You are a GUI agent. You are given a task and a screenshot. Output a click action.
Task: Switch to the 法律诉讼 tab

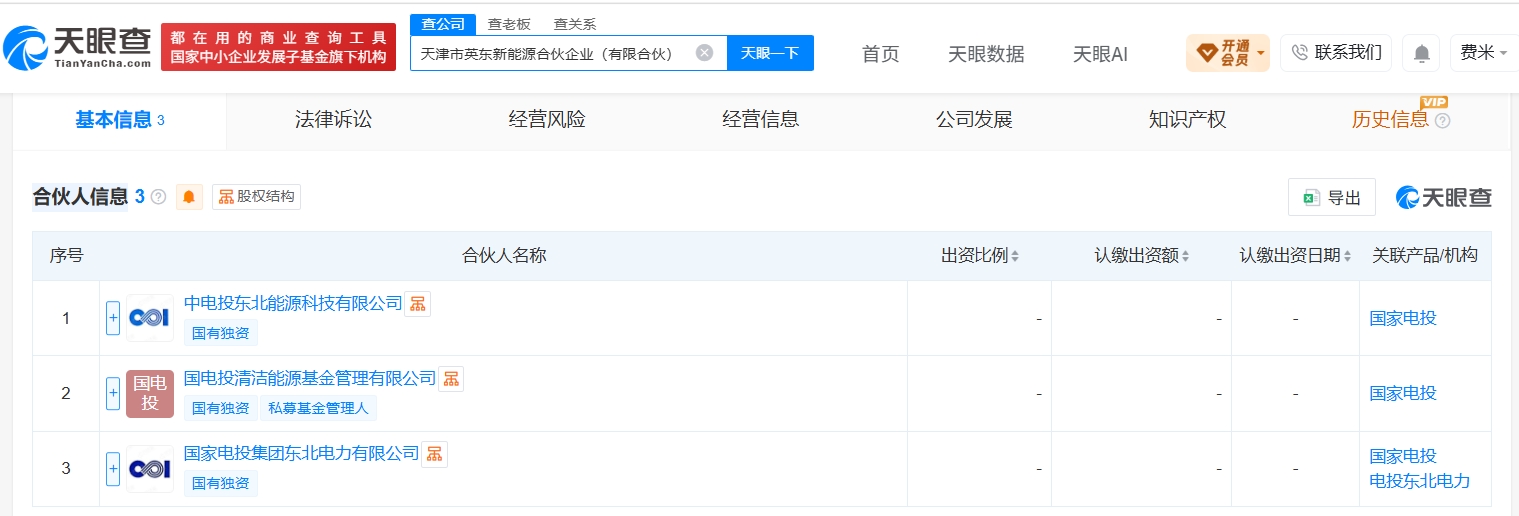333,120
